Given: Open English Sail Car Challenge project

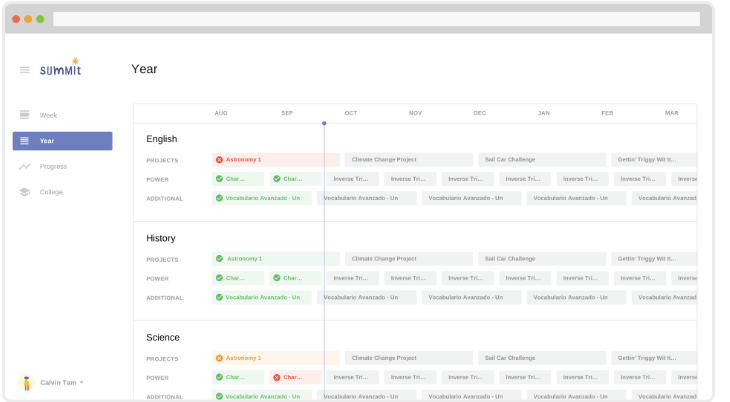Looking at the screenshot, I should [542, 159].
